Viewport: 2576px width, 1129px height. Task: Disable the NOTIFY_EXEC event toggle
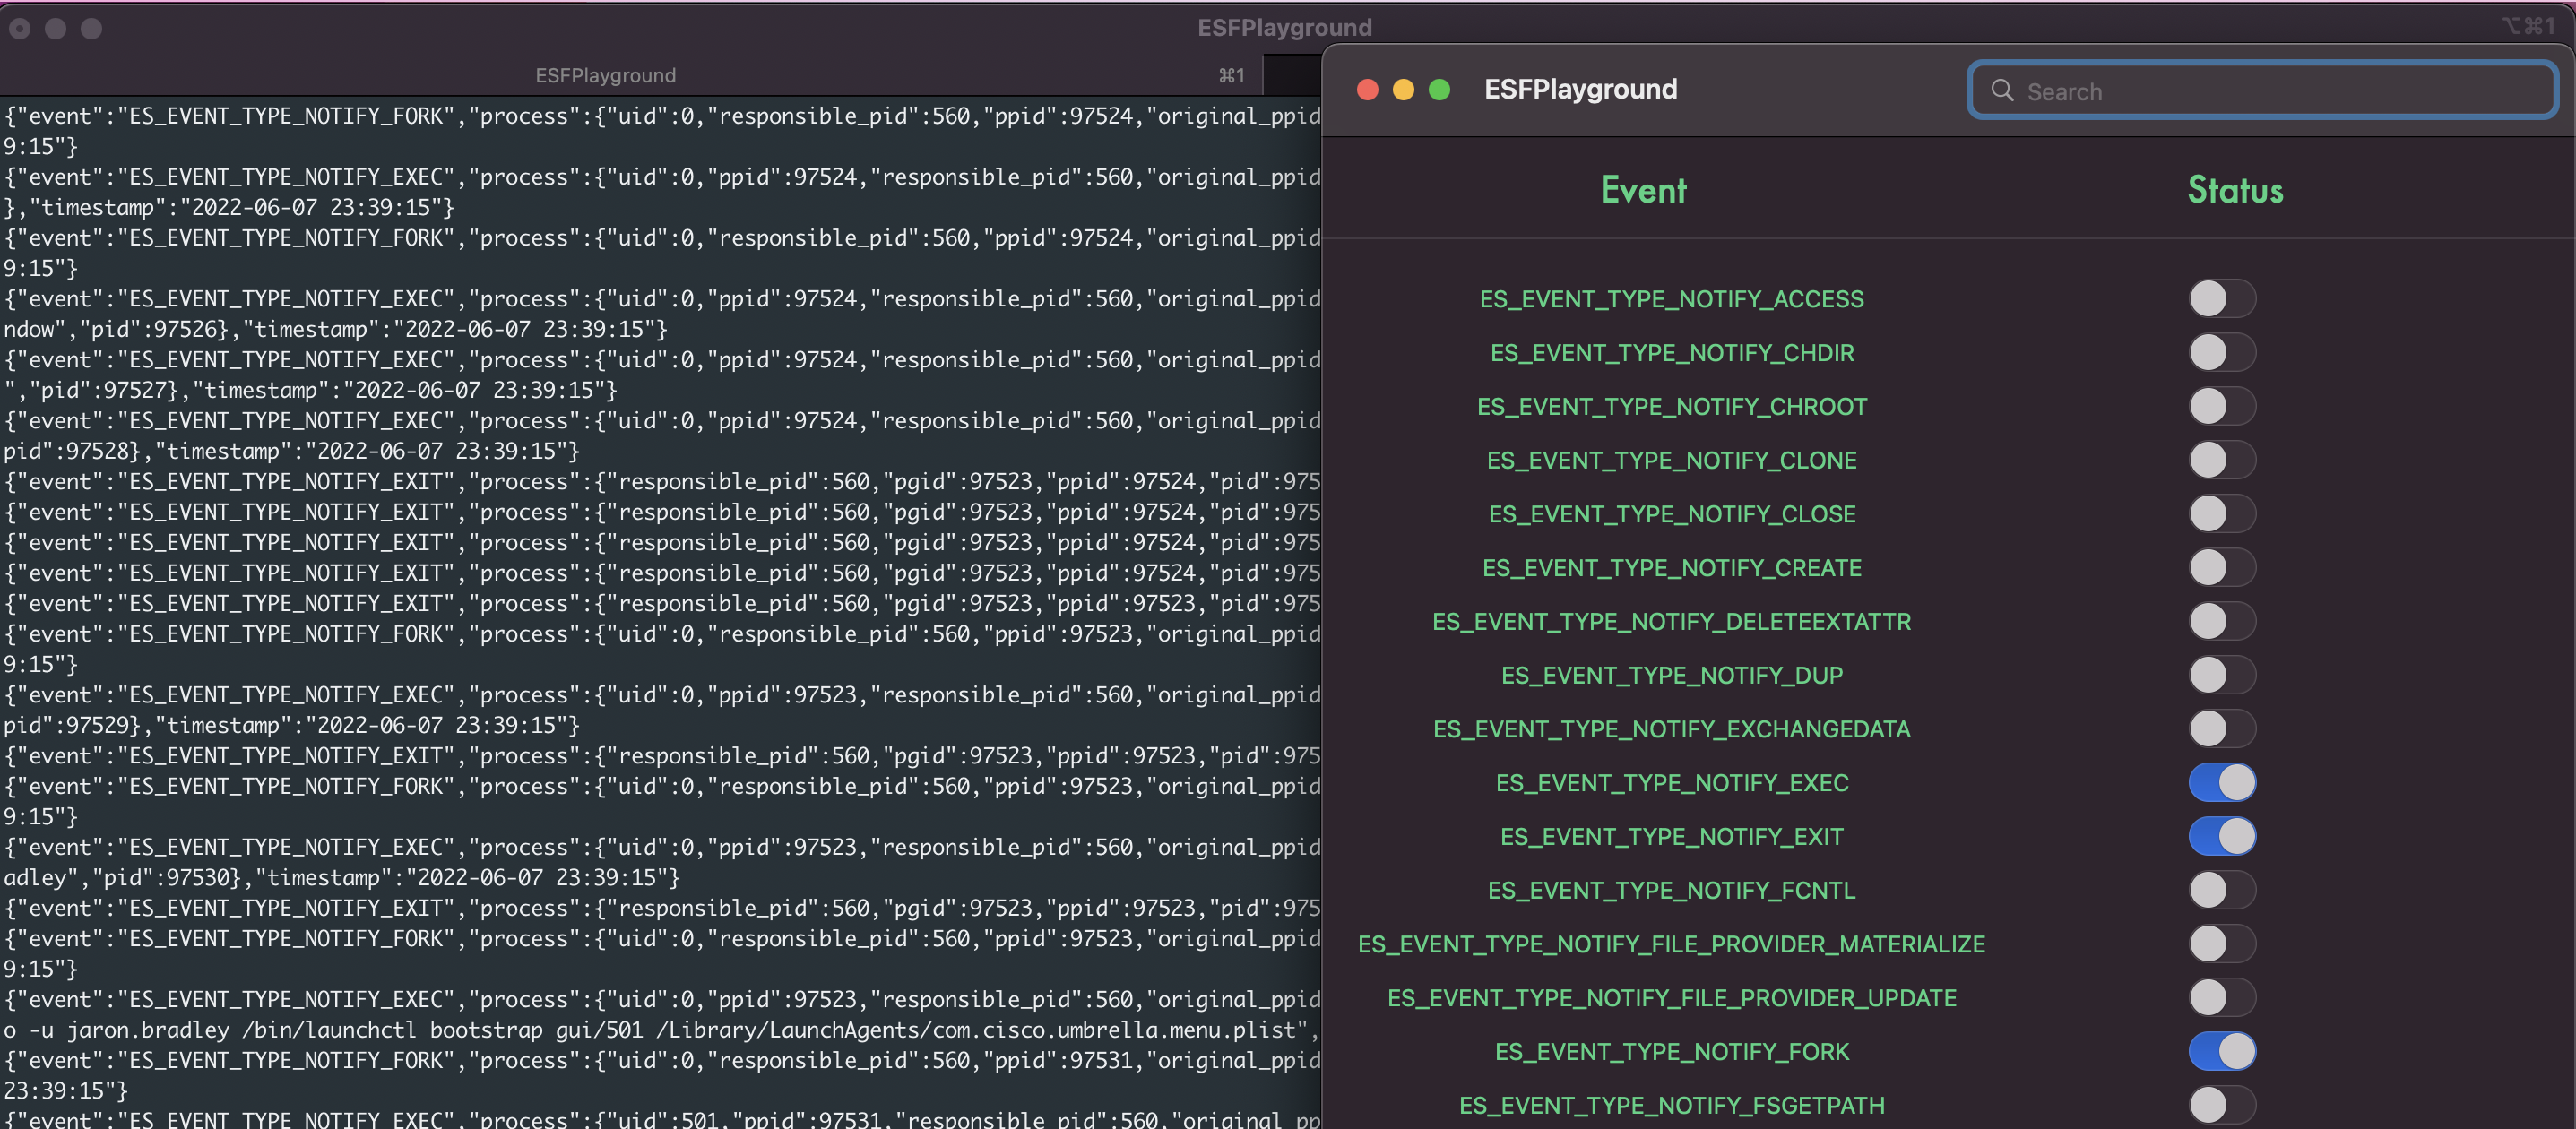pos(2221,782)
